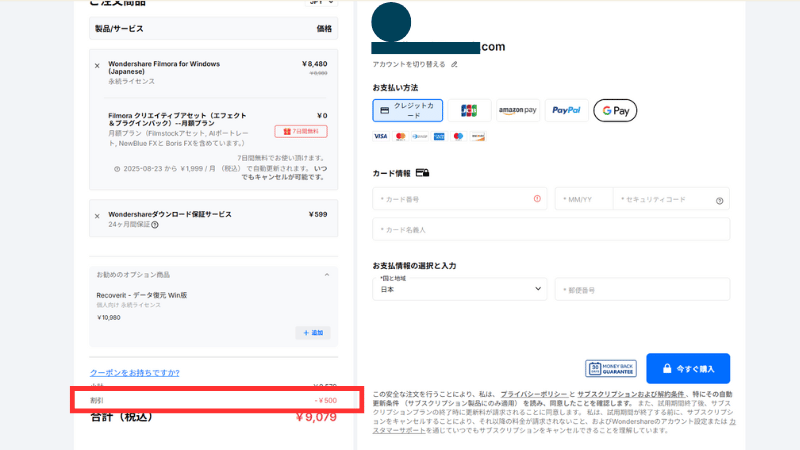This screenshot has height=450, width=800.
Task: Select JCB payment method
Action: (x=469, y=110)
